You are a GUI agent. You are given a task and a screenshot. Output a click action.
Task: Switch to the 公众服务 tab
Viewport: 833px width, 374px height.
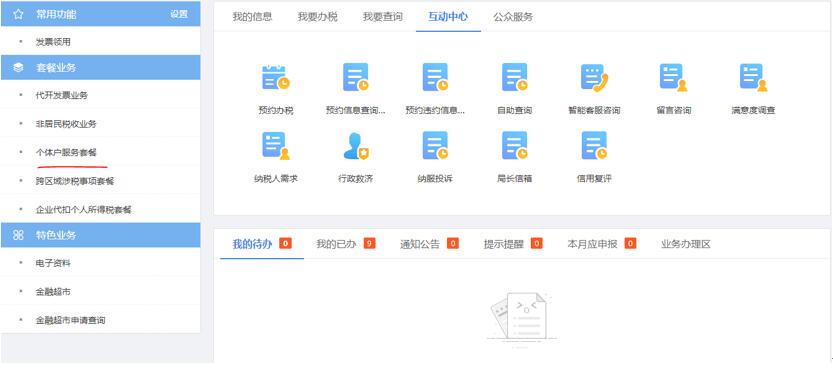pos(513,16)
